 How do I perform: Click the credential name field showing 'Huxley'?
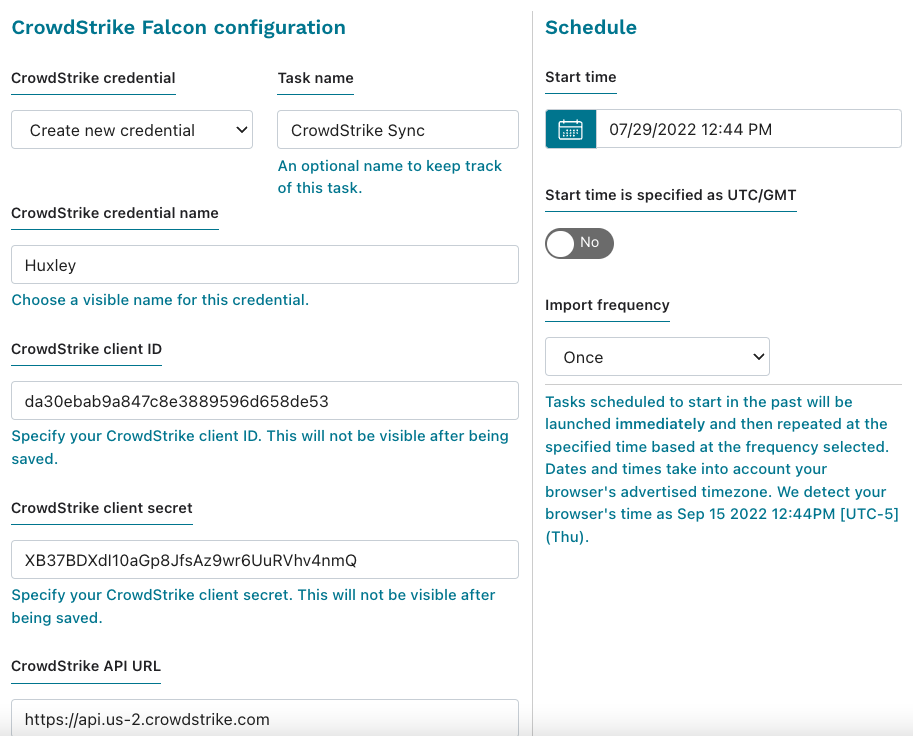[x=264, y=264]
